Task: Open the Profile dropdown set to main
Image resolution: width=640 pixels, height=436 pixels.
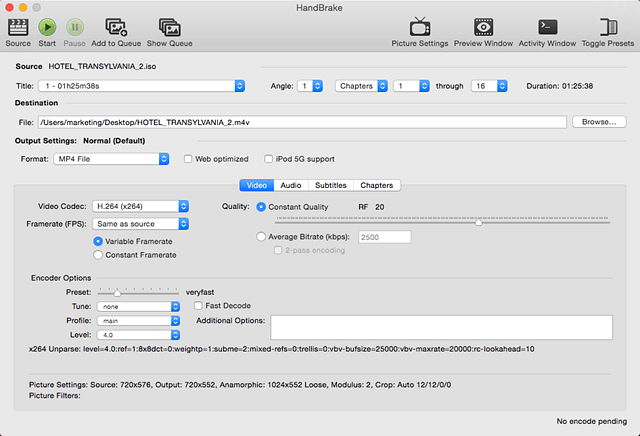Action: pos(138,320)
